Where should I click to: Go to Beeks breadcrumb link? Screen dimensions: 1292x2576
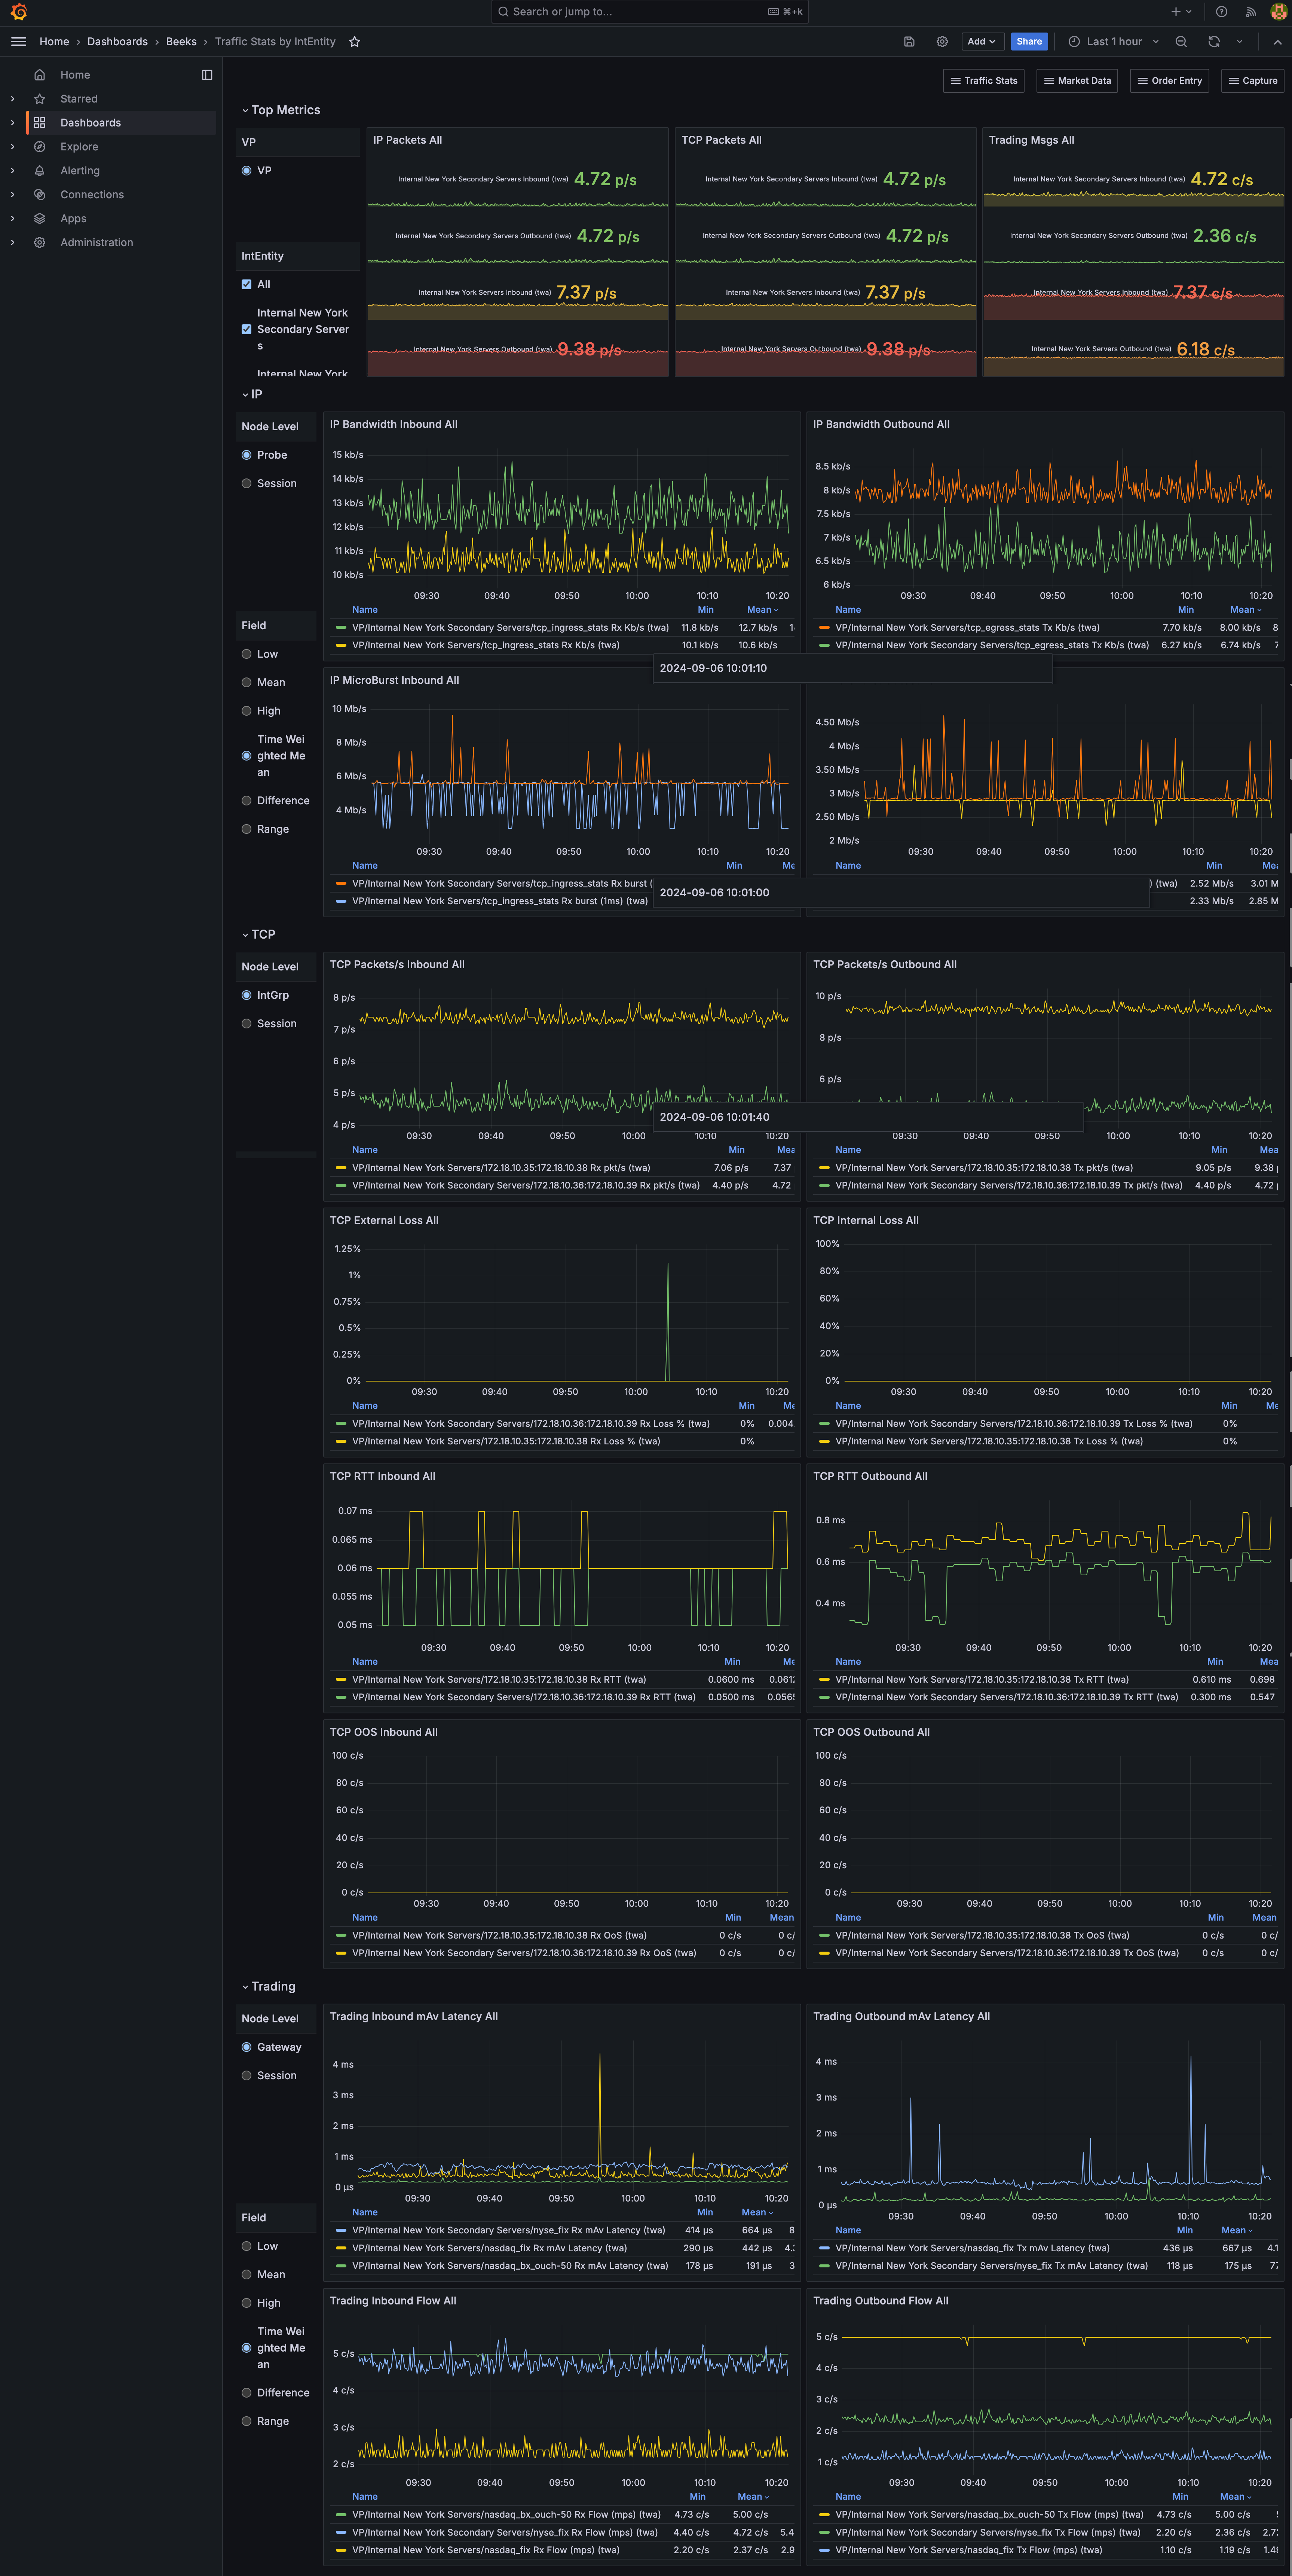181,42
